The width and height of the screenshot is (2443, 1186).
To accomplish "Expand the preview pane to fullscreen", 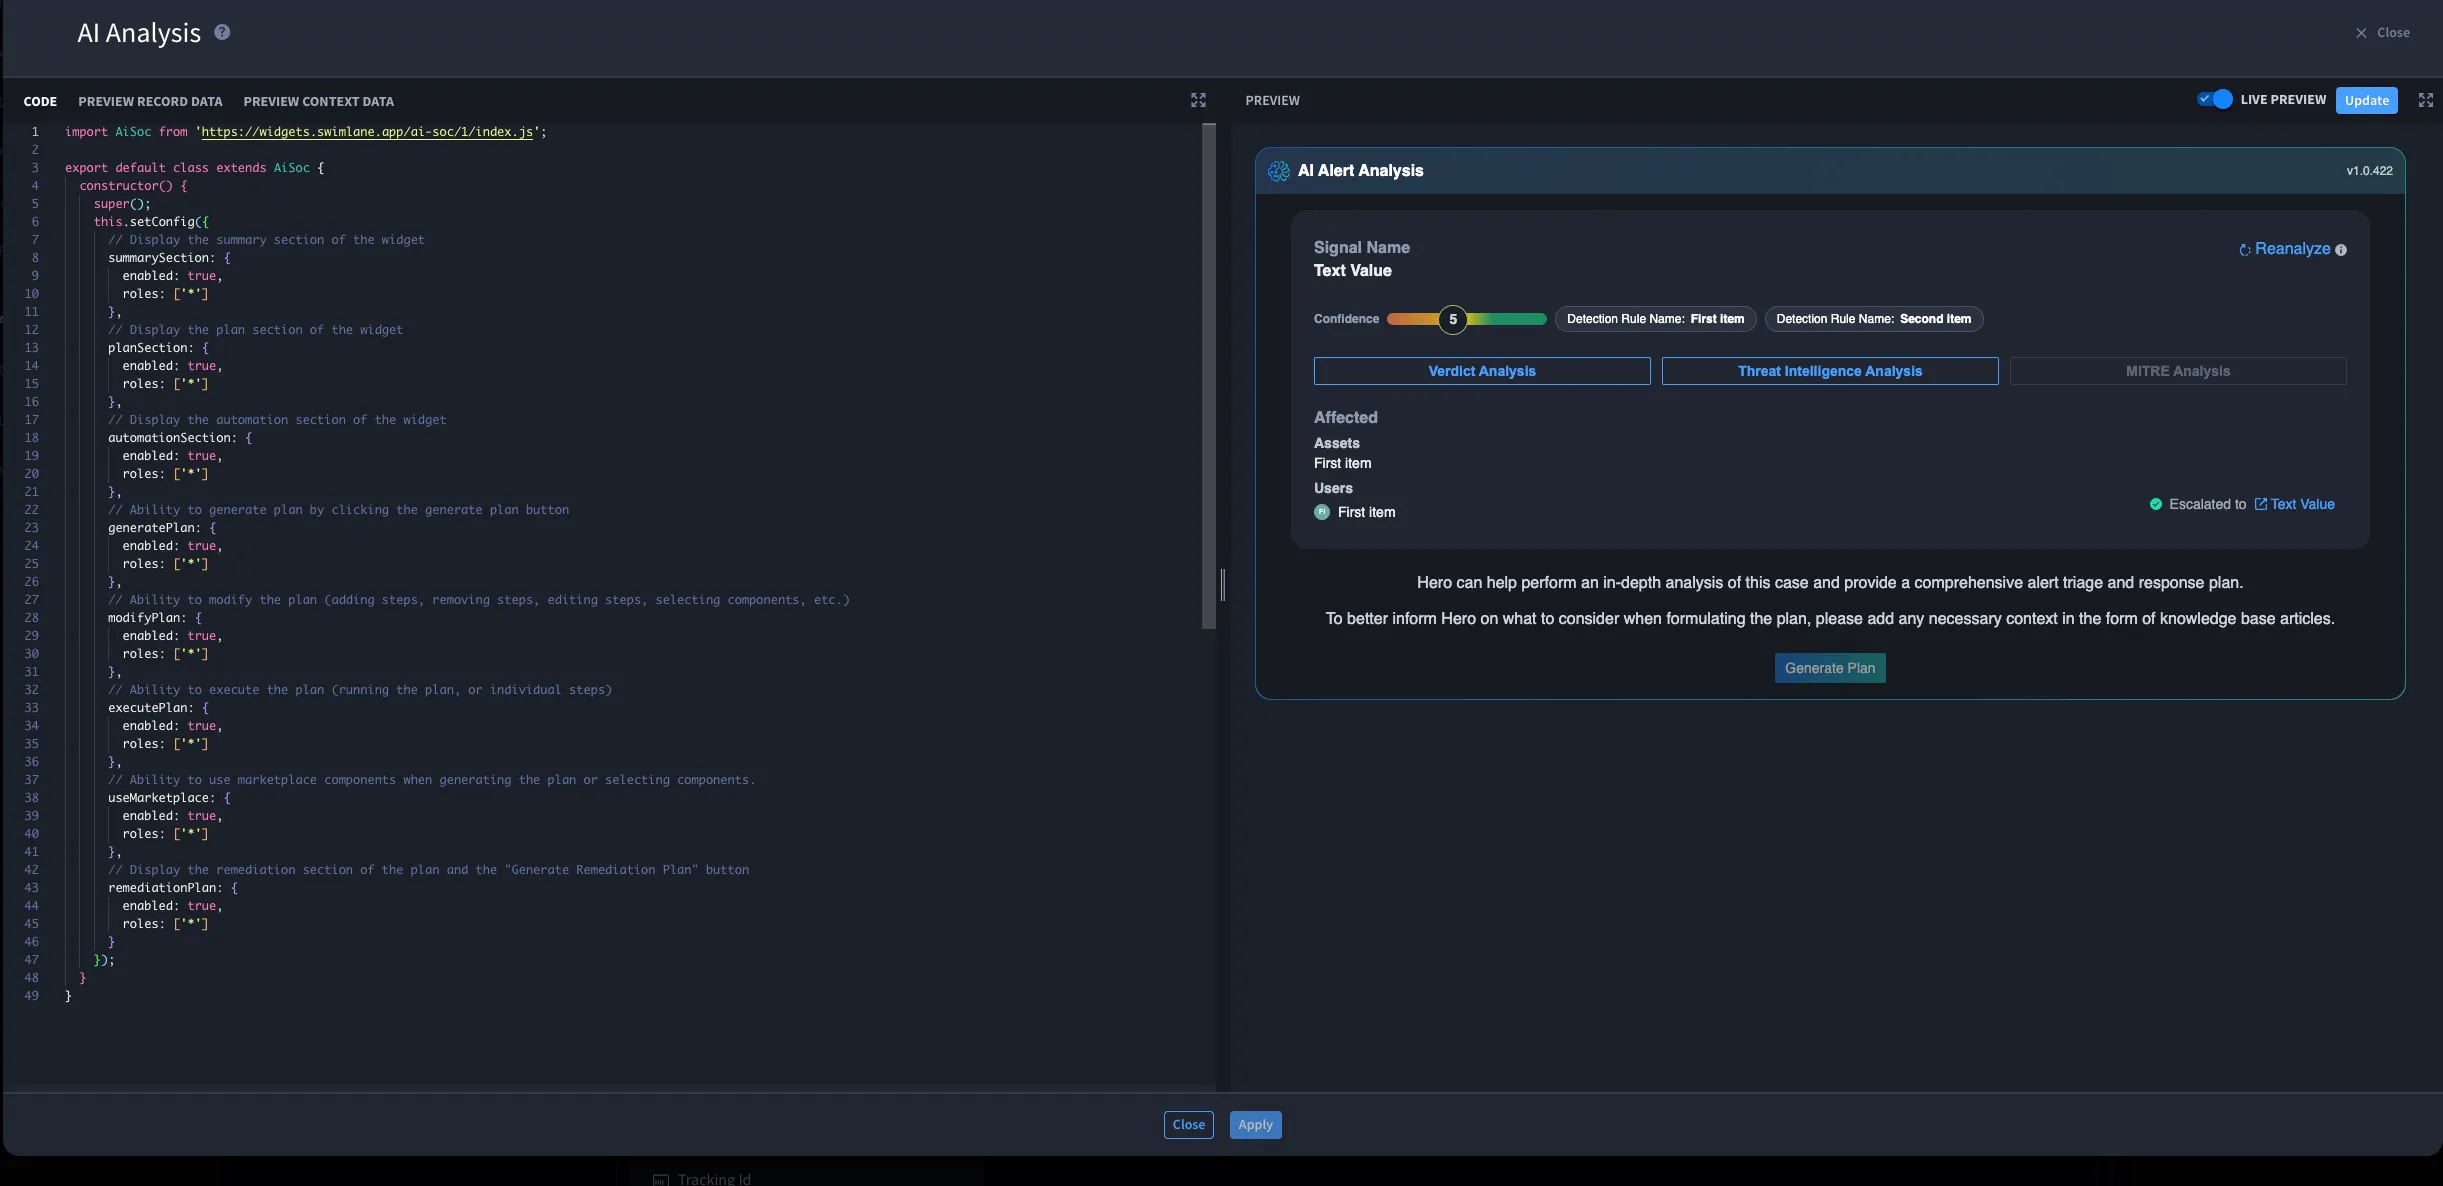I will pos(2425,100).
